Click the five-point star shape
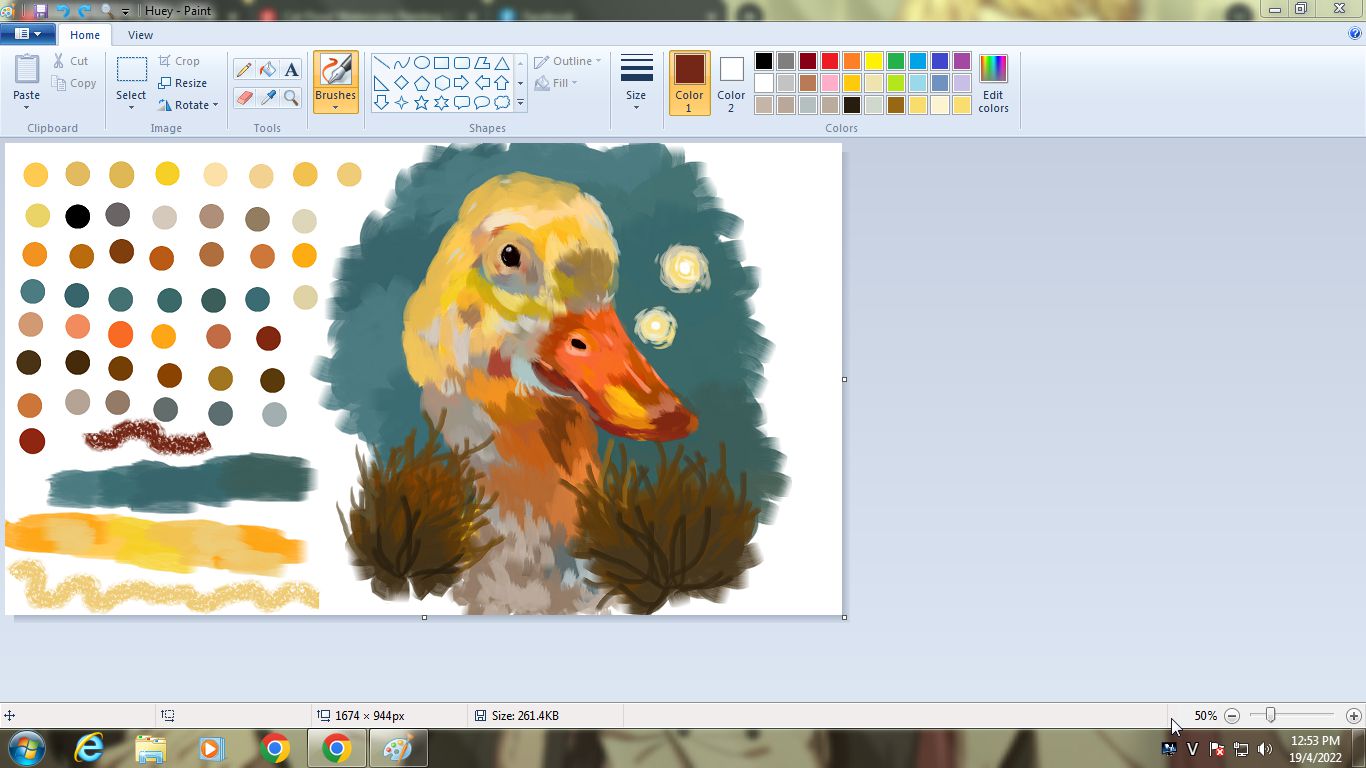The image size is (1366, 768). tap(421, 102)
